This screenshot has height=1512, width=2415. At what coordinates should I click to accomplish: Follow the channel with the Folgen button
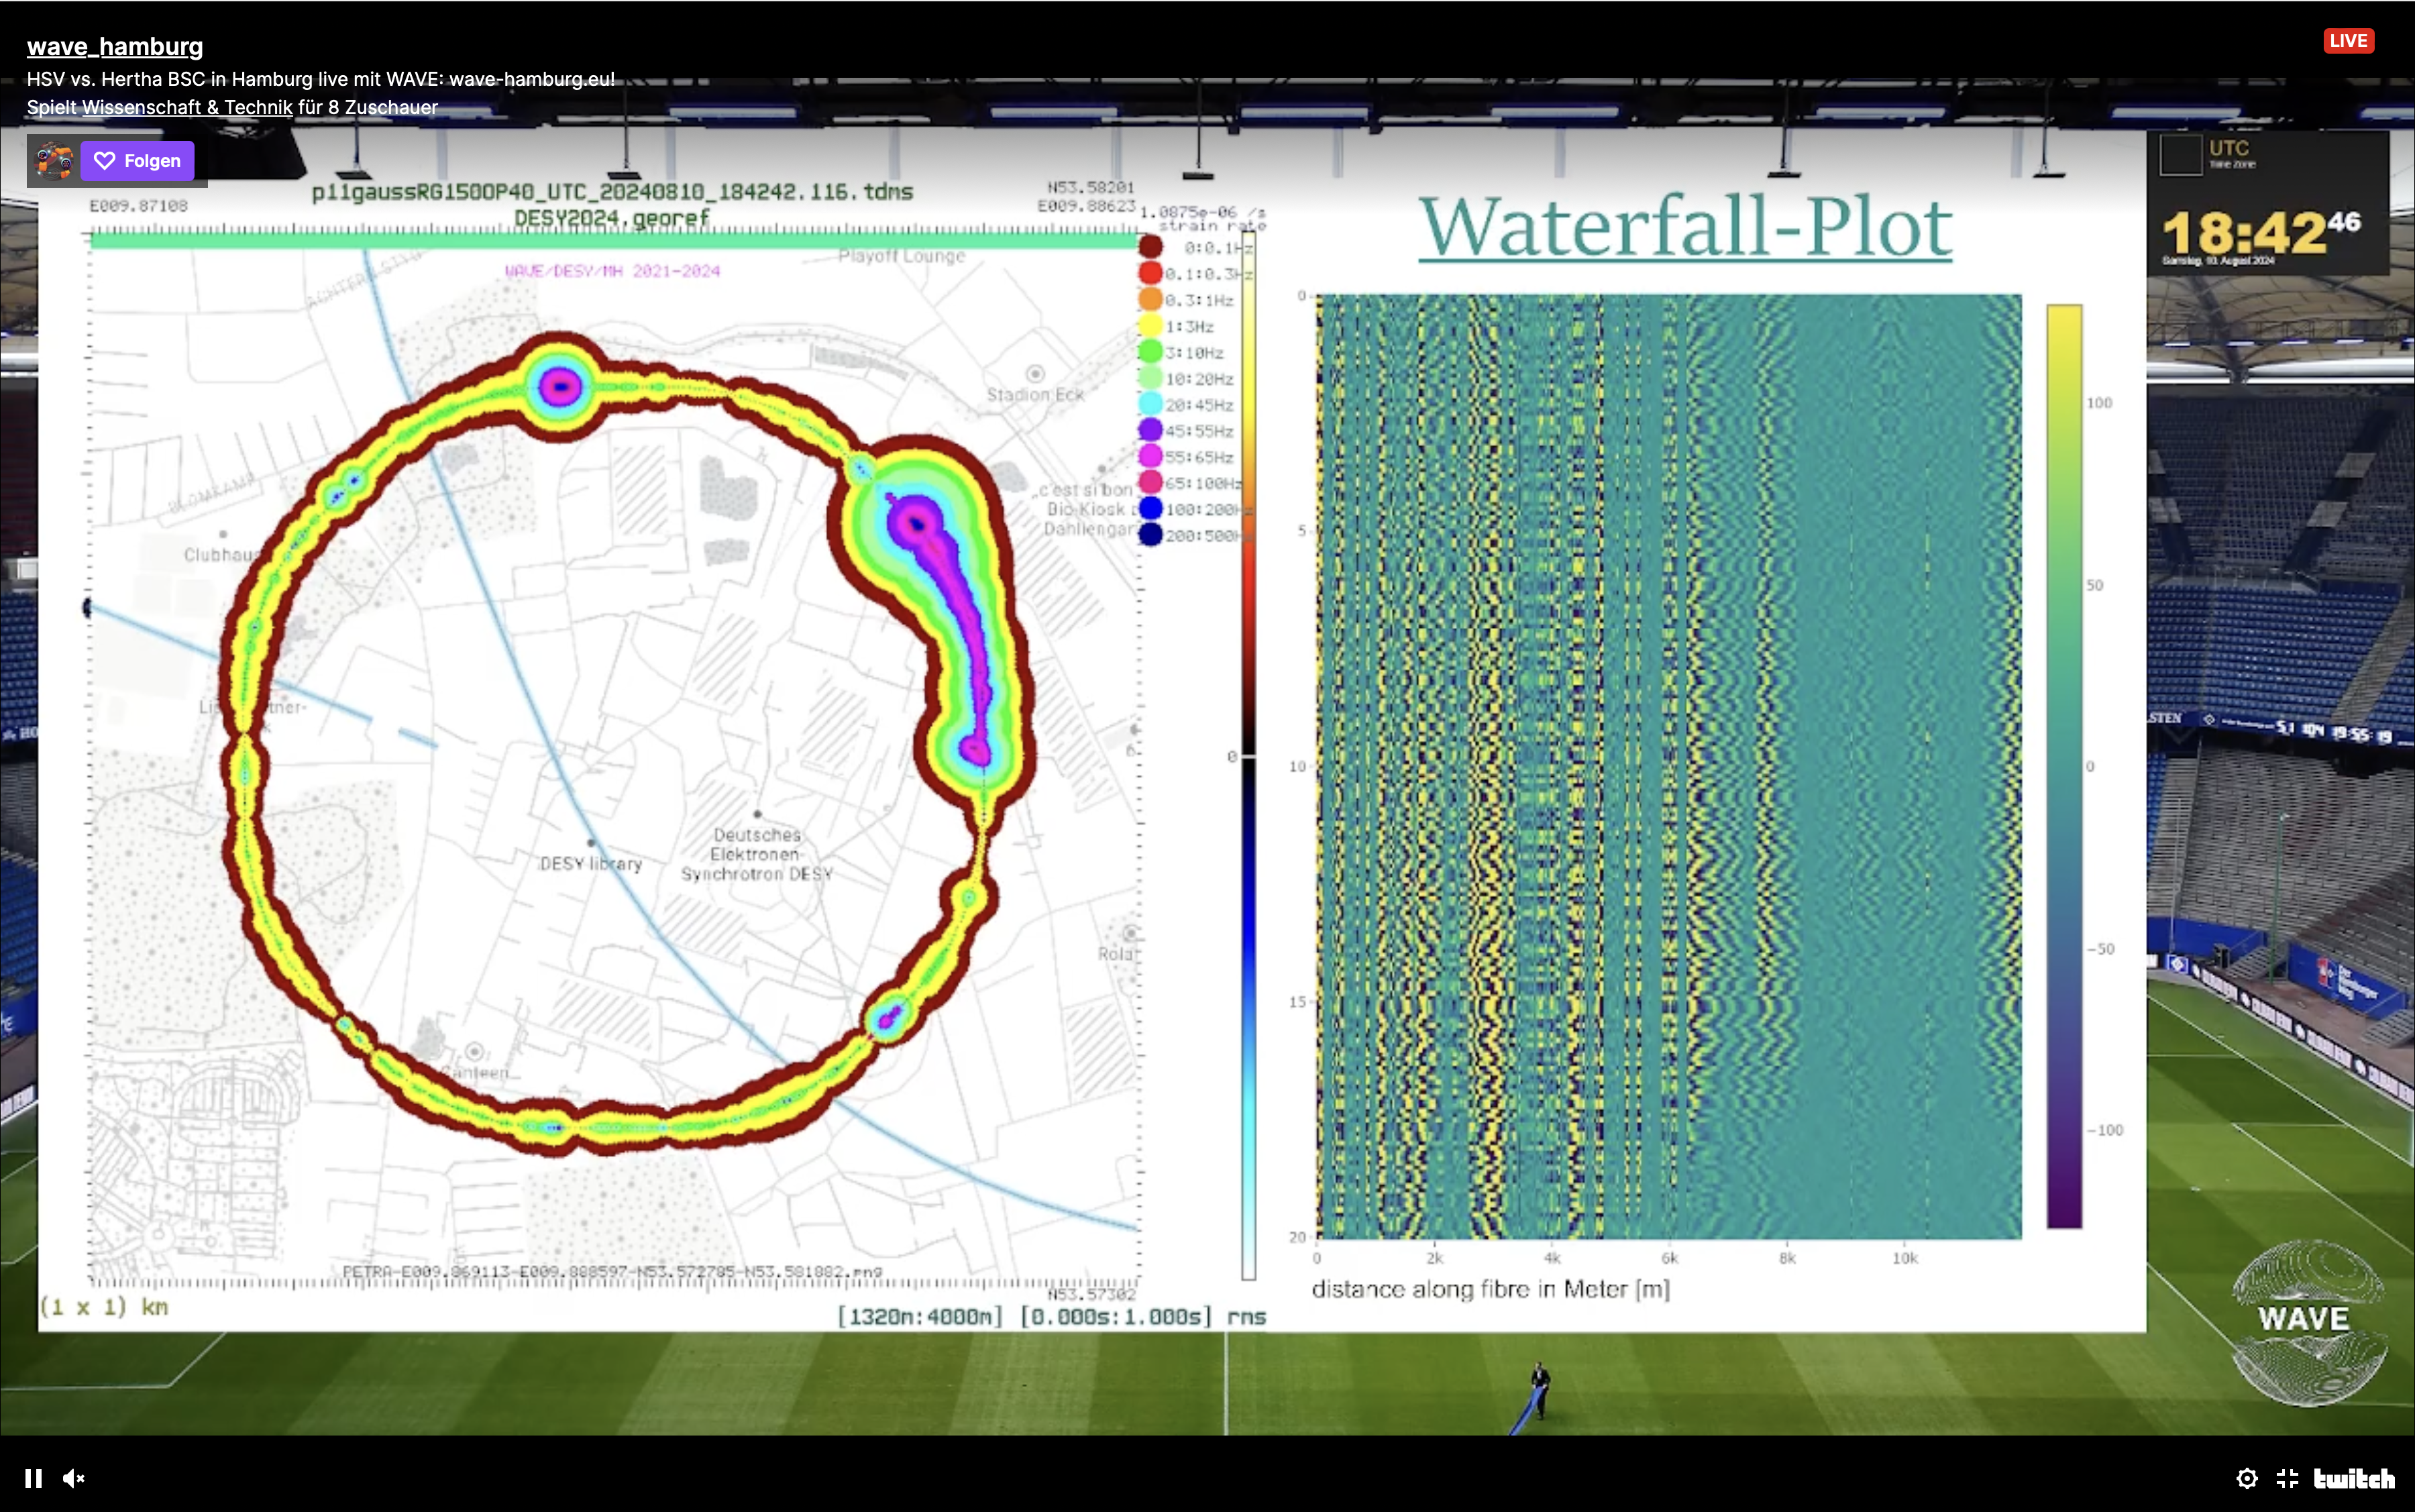pyautogui.click(x=137, y=161)
